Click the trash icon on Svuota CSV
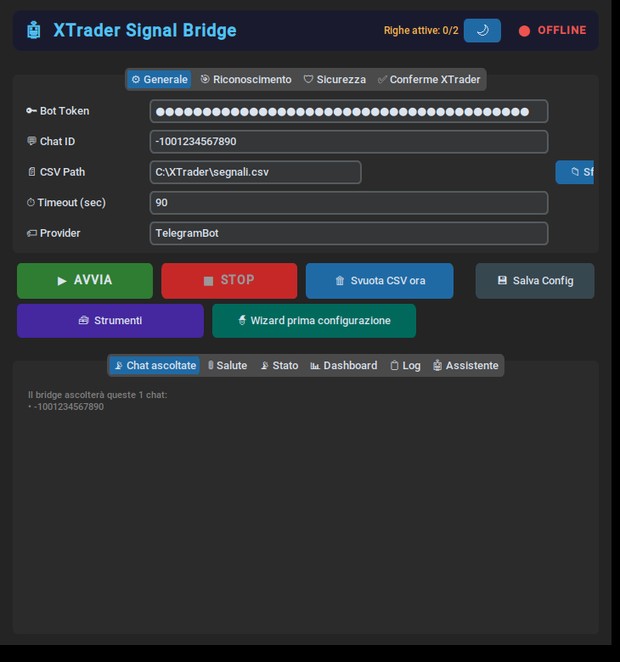Image resolution: width=620 pixels, height=662 pixels. click(340, 281)
